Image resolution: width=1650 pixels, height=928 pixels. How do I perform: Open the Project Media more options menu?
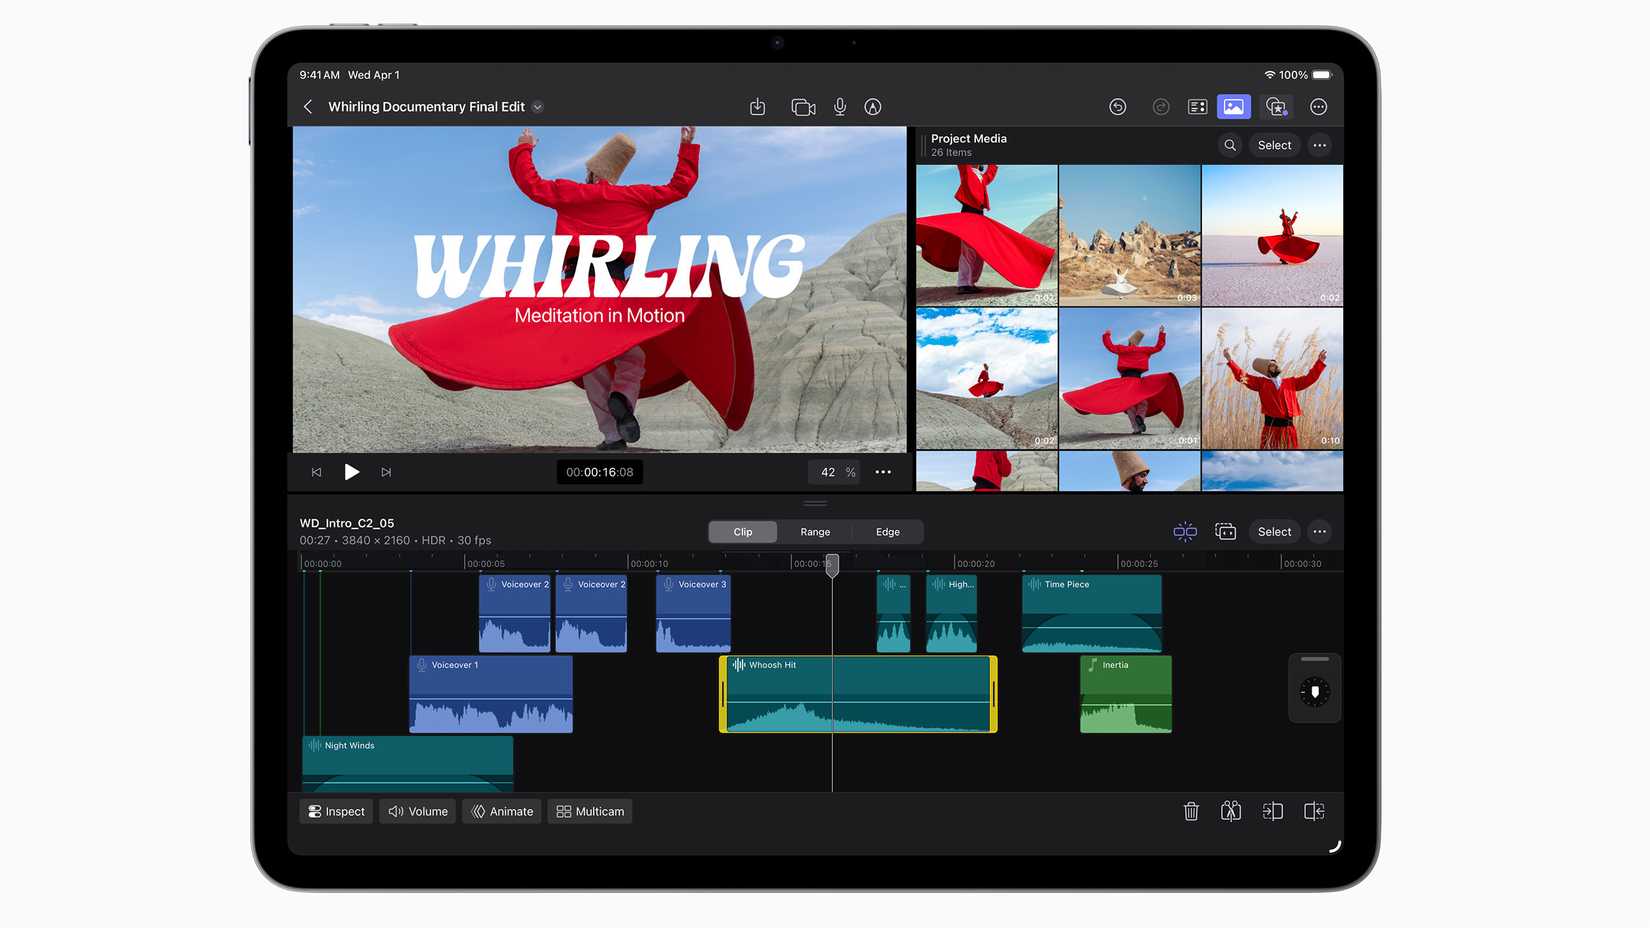(x=1320, y=145)
